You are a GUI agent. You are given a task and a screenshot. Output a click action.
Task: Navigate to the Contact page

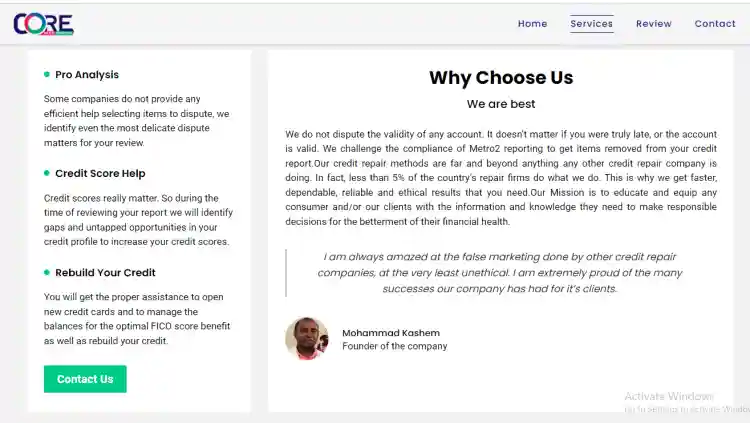715,24
